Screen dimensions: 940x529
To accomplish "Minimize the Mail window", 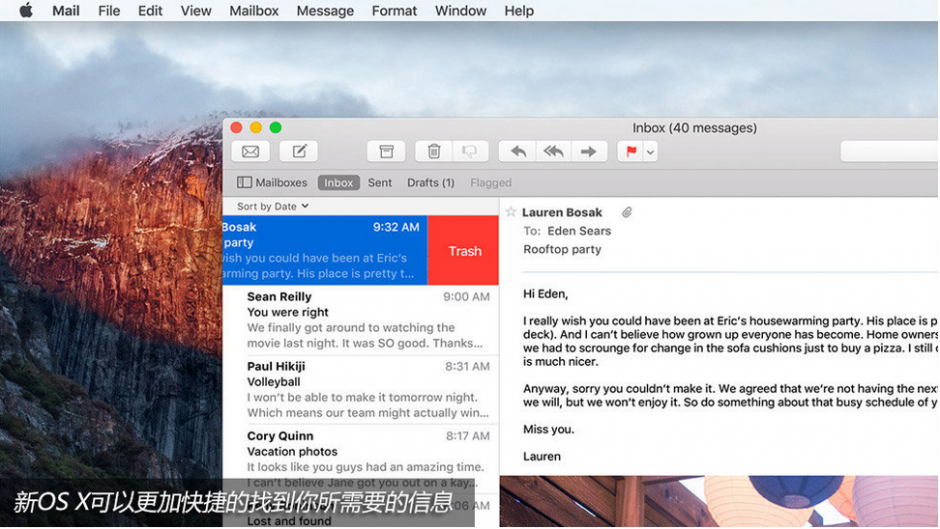I will 256,128.
